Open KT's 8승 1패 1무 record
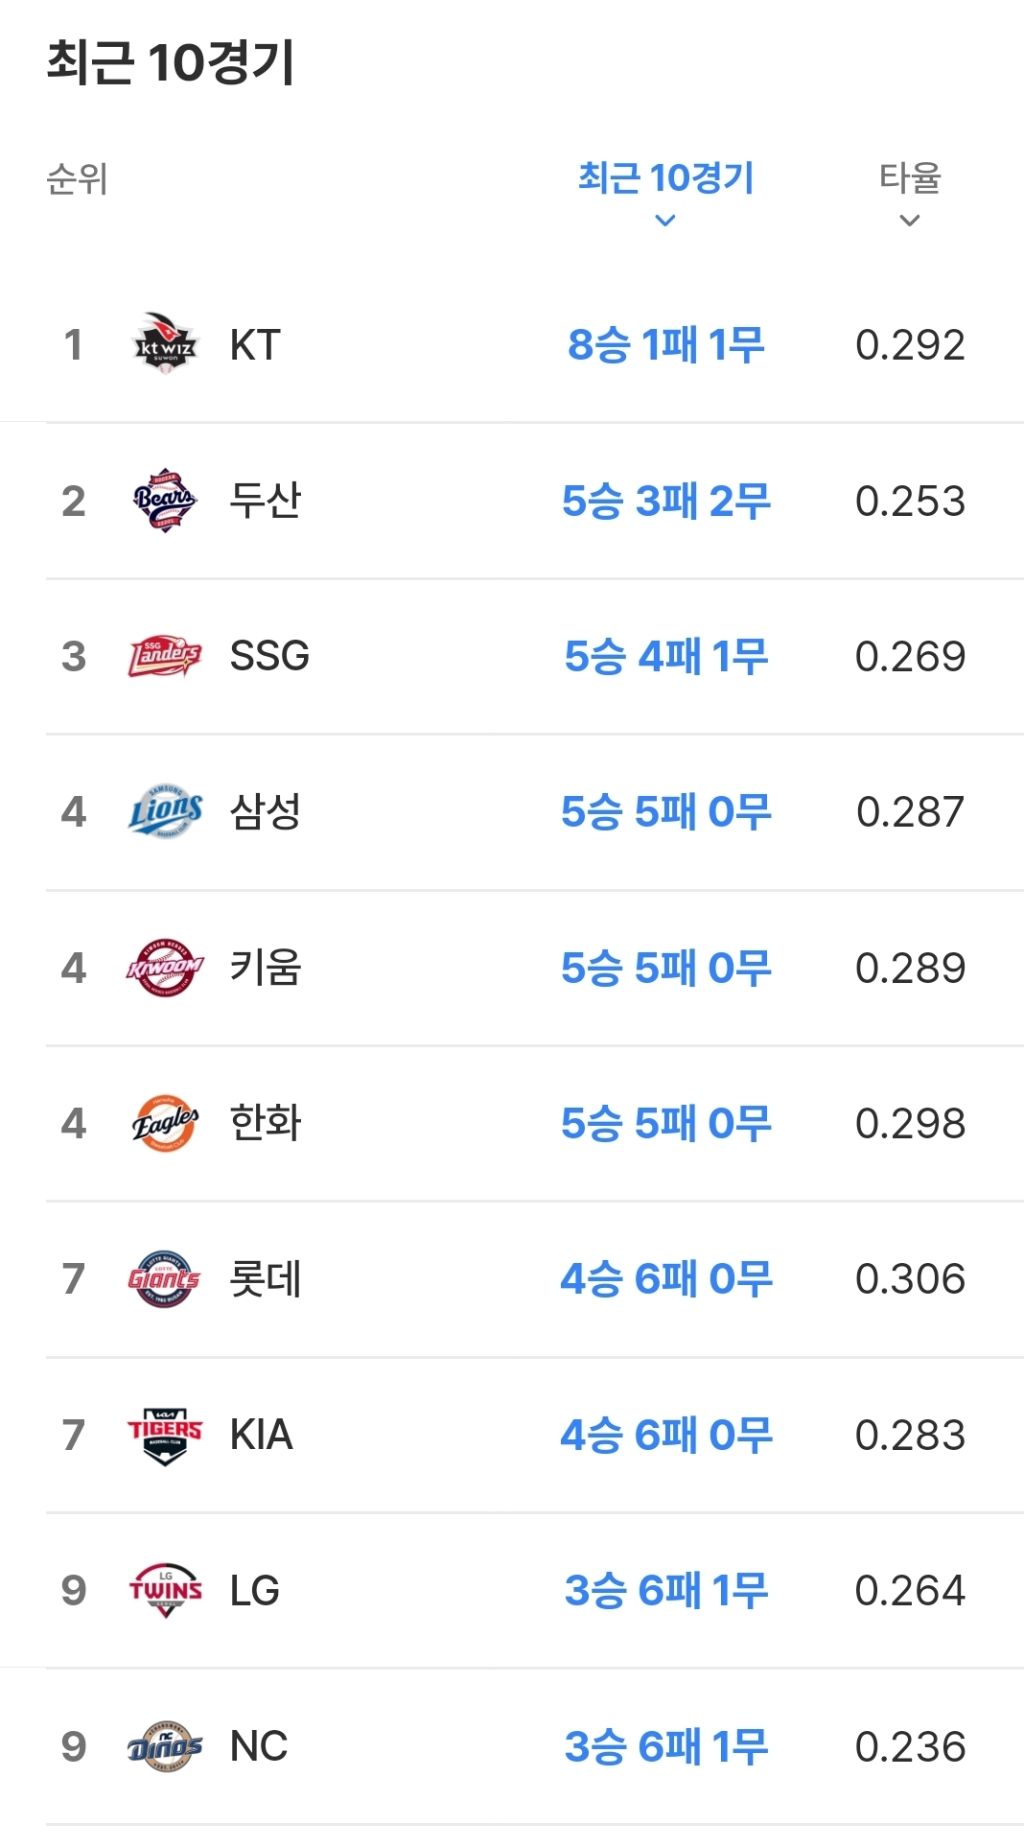 point(666,345)
